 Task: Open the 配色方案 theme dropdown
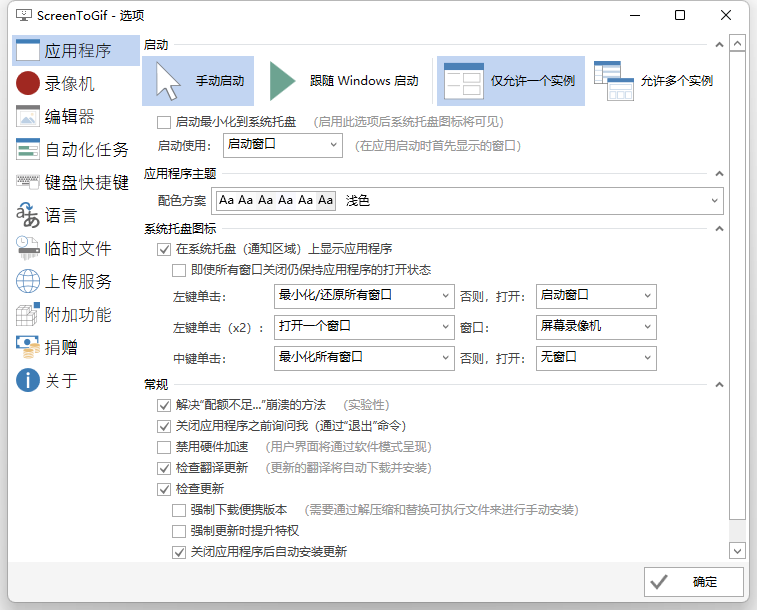pos(467,201)
